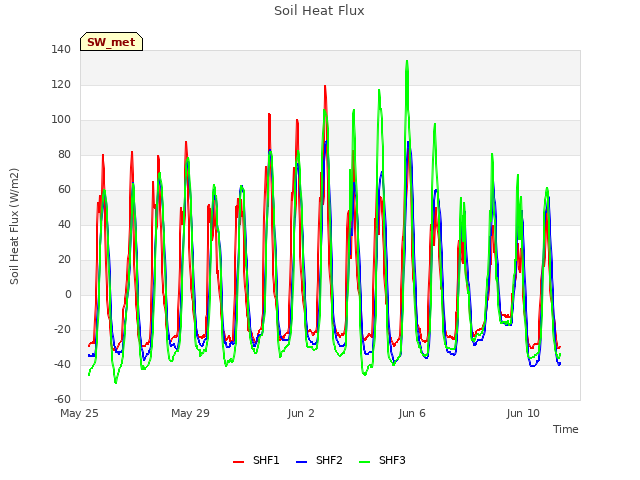Click the Time x-axis title

(x=566, y=429)
